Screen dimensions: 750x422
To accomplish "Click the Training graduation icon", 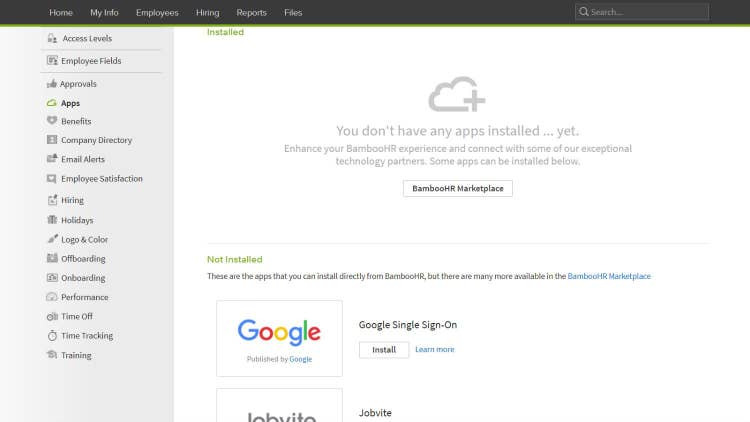I will (52, 355).
